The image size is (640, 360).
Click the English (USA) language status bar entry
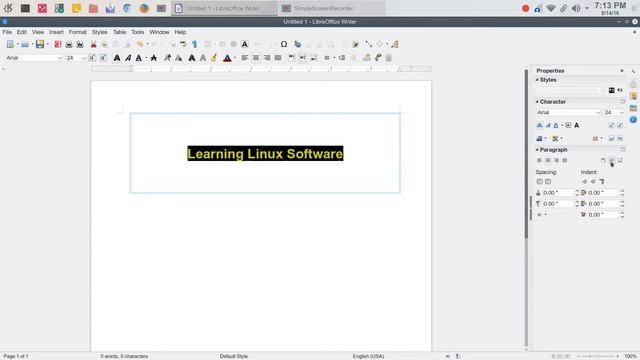pyautogui.click(x=368, y=356)
